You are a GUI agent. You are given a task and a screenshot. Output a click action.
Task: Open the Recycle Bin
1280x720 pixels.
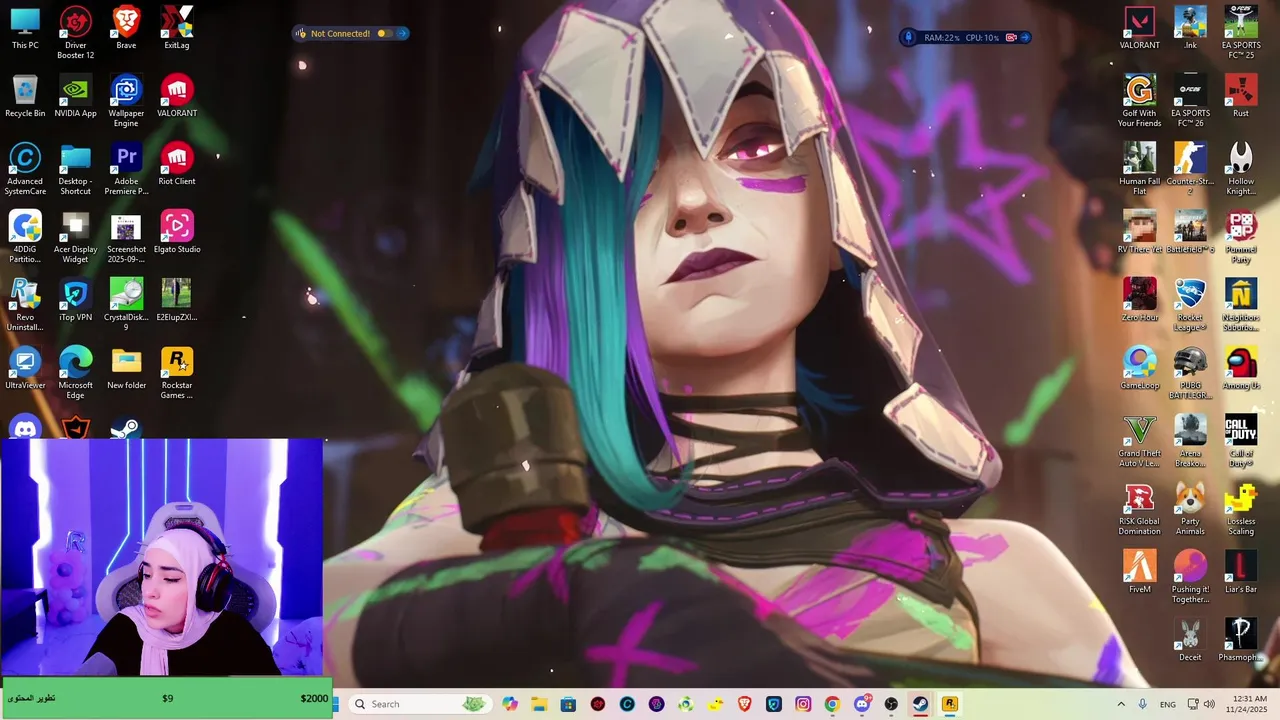tap(25, 96)
